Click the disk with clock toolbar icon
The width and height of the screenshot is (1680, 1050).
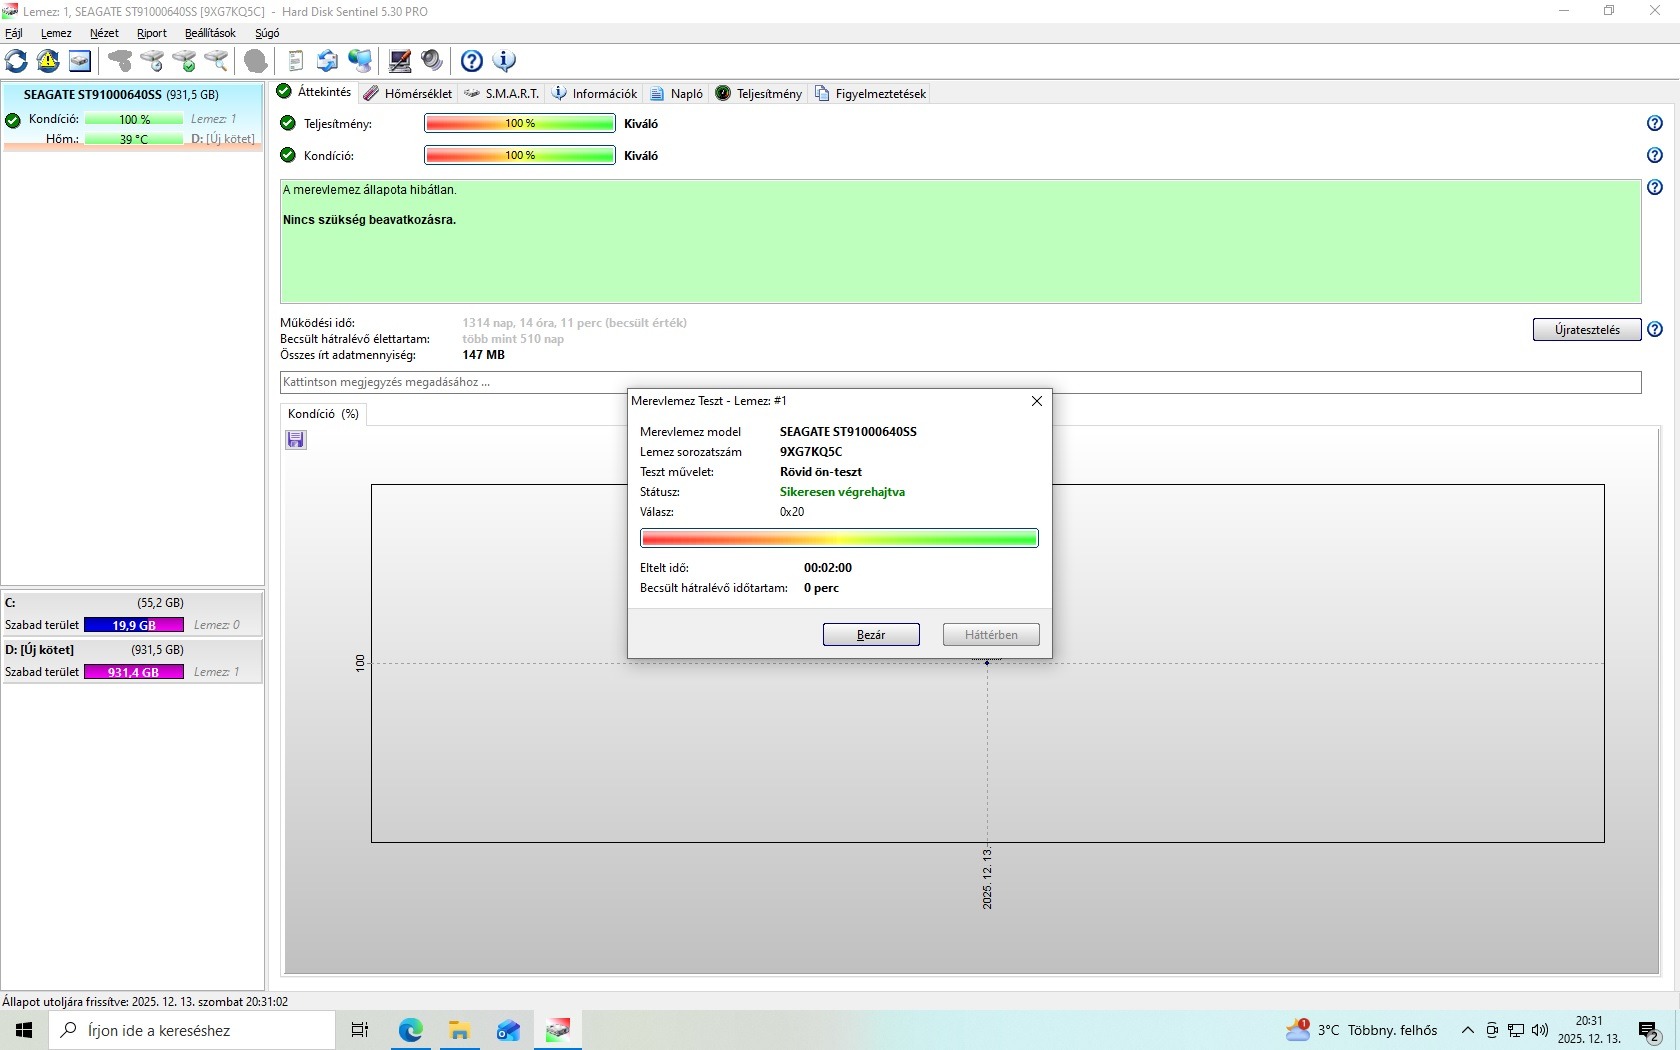tap(152, 61)
